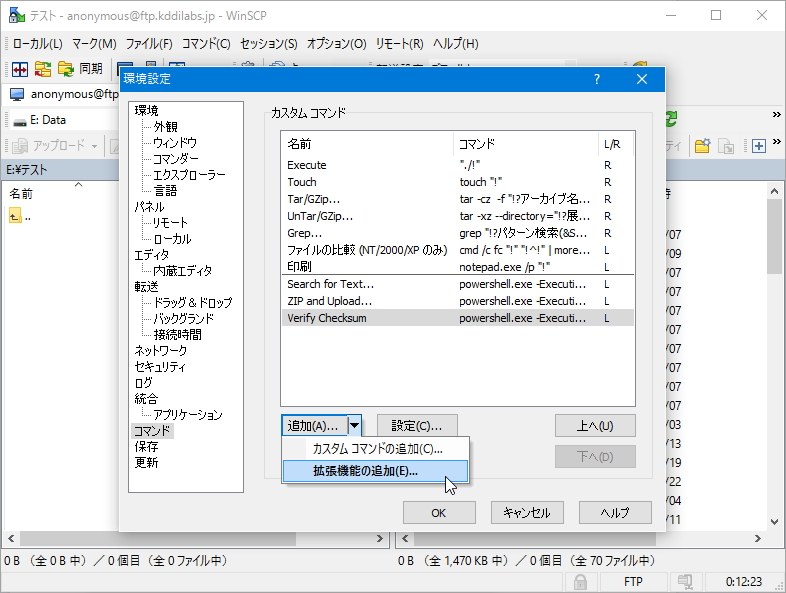786x593 pixels.
Task: Click 名前 column sort header in local panel
Action: click(21, 193)
